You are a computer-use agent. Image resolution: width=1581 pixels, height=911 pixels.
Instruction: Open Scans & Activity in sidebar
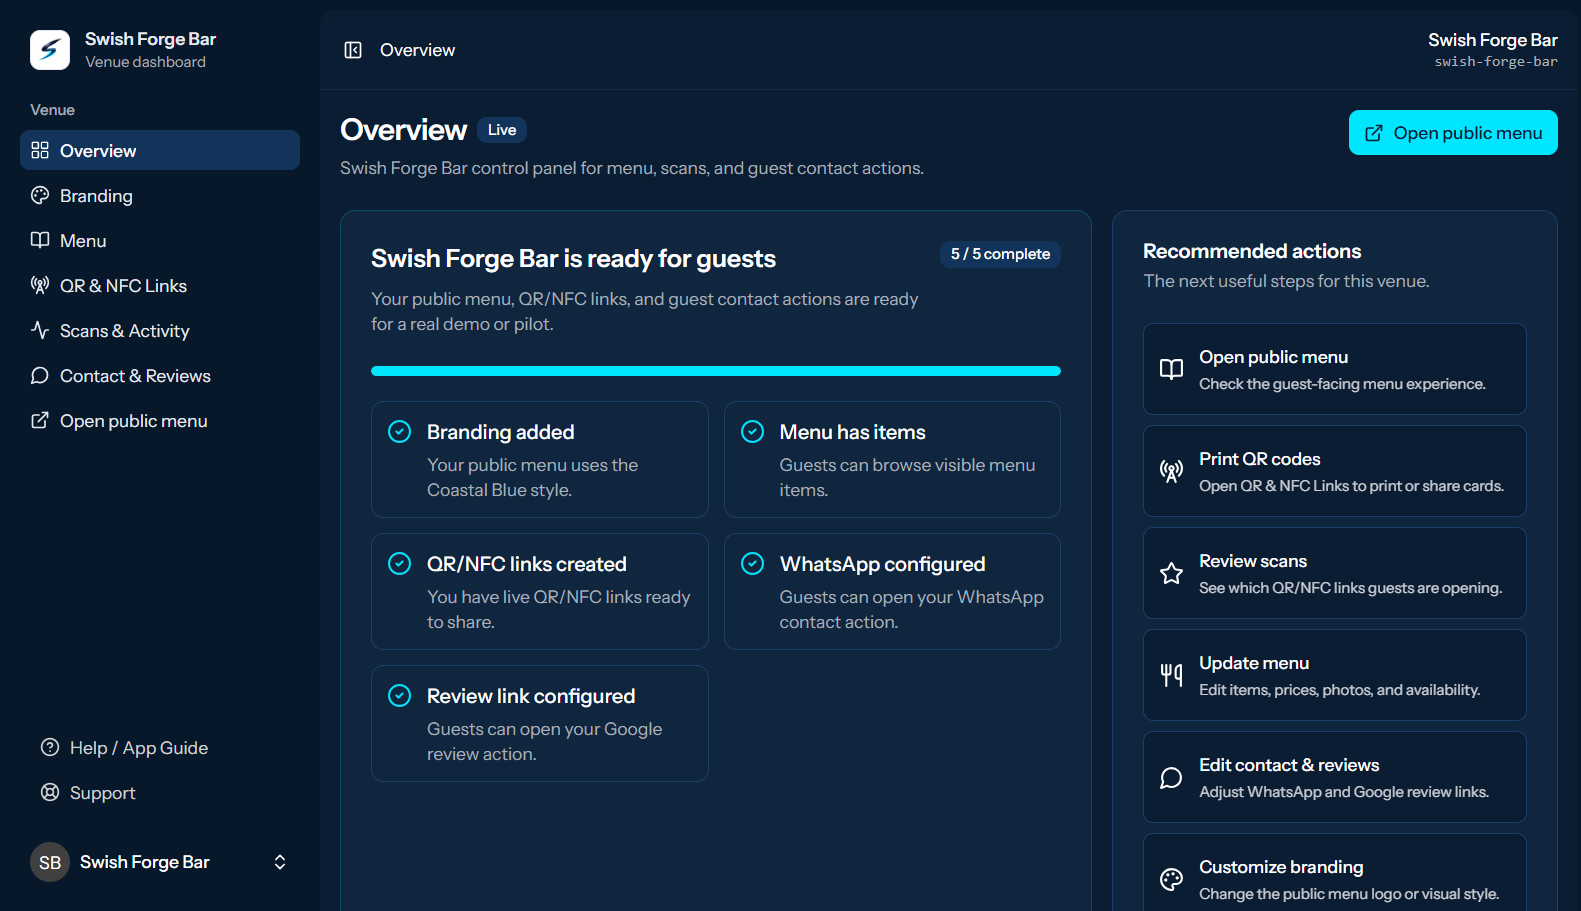pos(160,330)
